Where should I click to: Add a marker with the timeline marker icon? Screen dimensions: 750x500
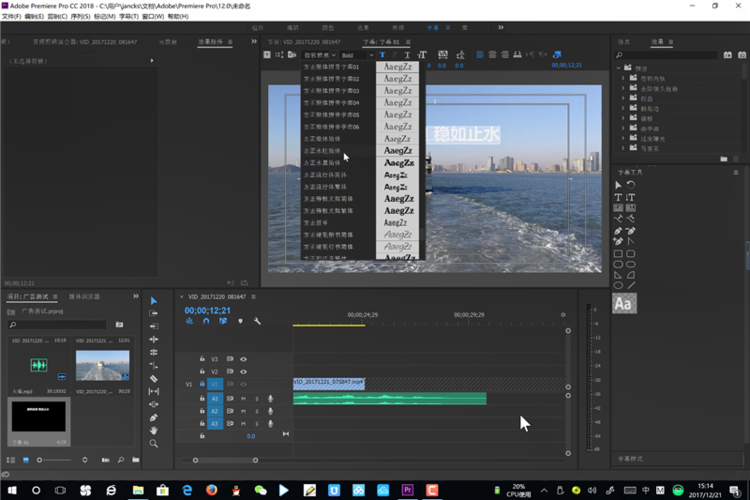[240, 321]
